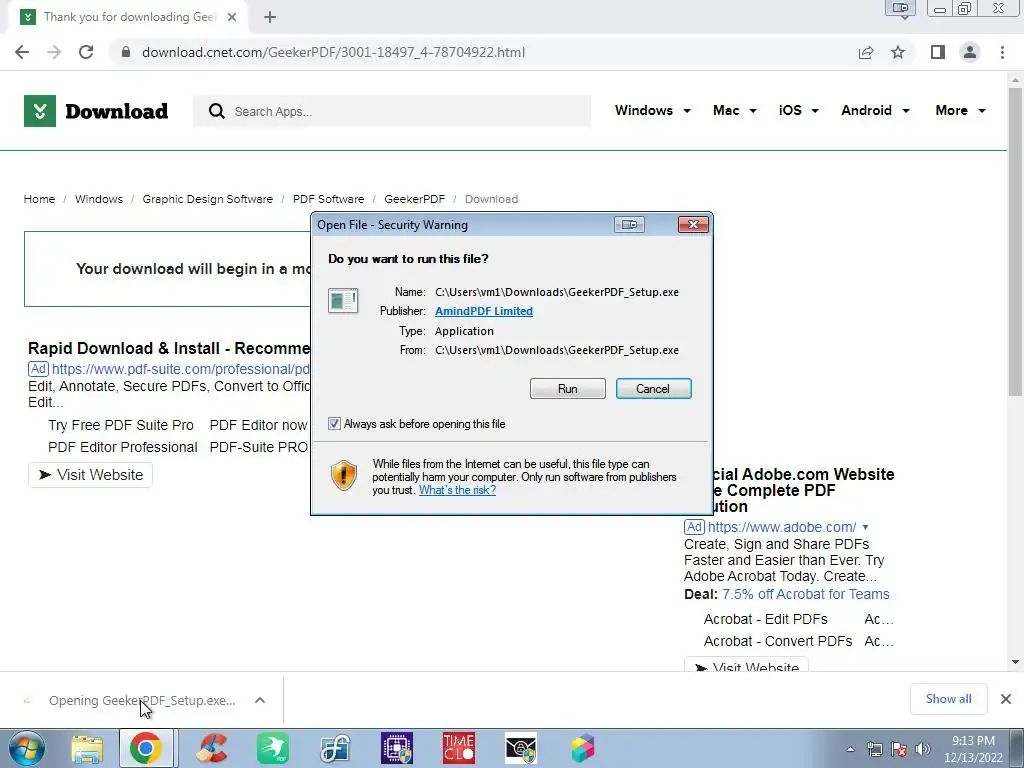Click the browser back arrow
The image size is (1024, 768).
(22, 52)
